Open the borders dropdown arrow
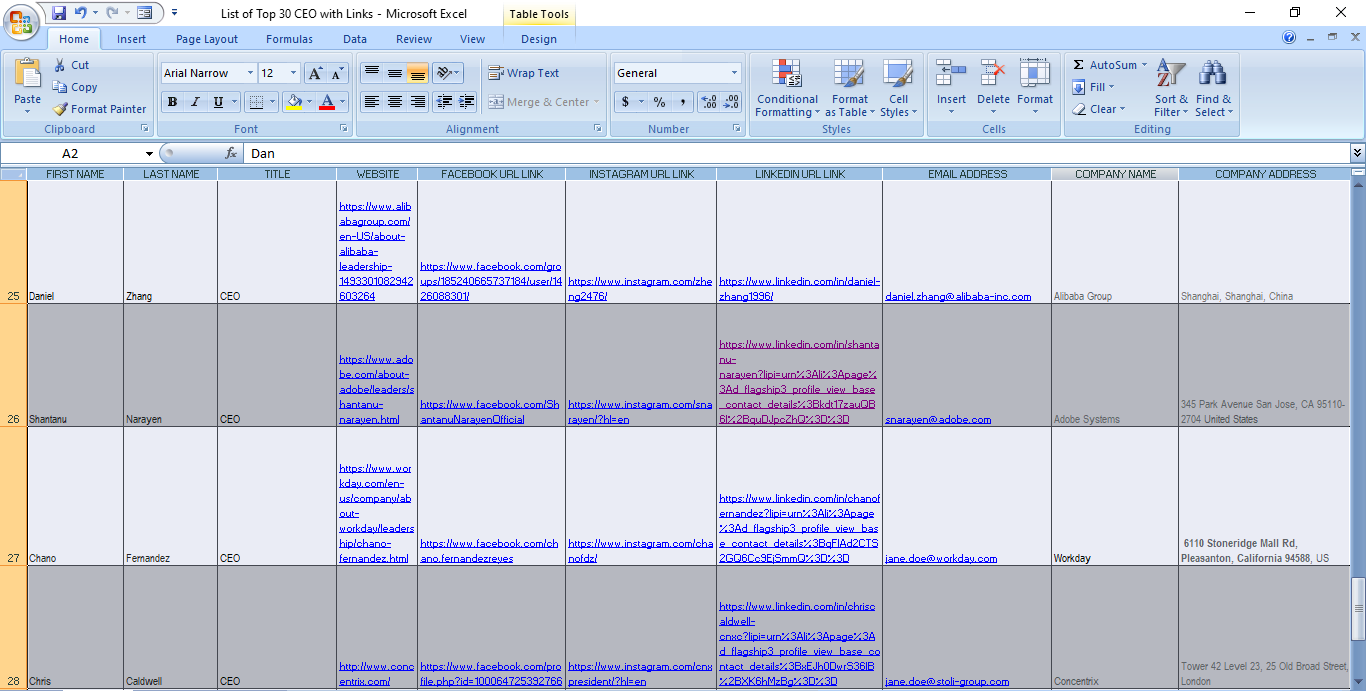The width and height of the screenshot is (1366, 691). pos(273,102)
